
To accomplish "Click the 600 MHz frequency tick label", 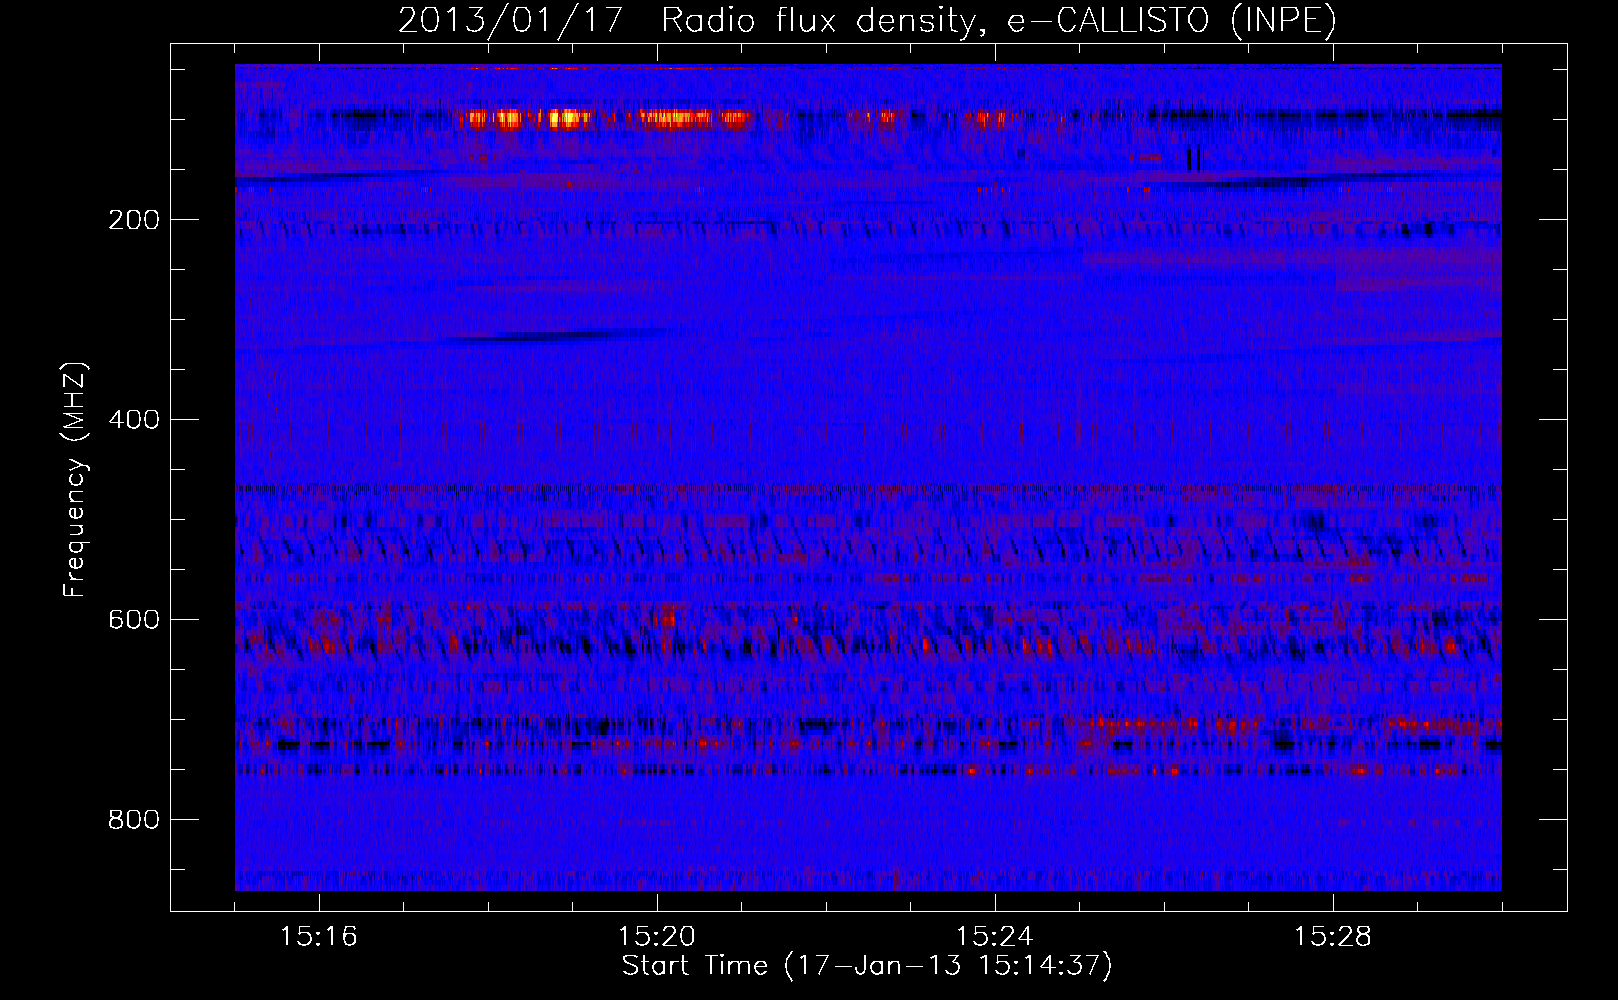I will pyautogui.click(x=134, y=620).
